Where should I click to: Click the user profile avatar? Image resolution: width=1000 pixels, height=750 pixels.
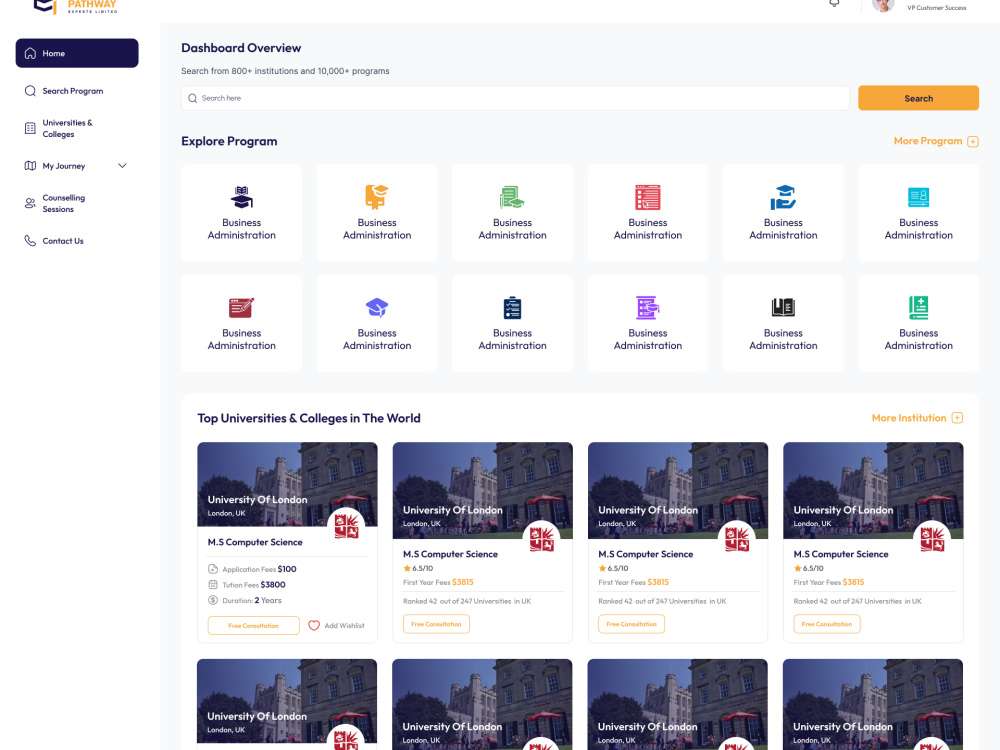tap(883, 5)
